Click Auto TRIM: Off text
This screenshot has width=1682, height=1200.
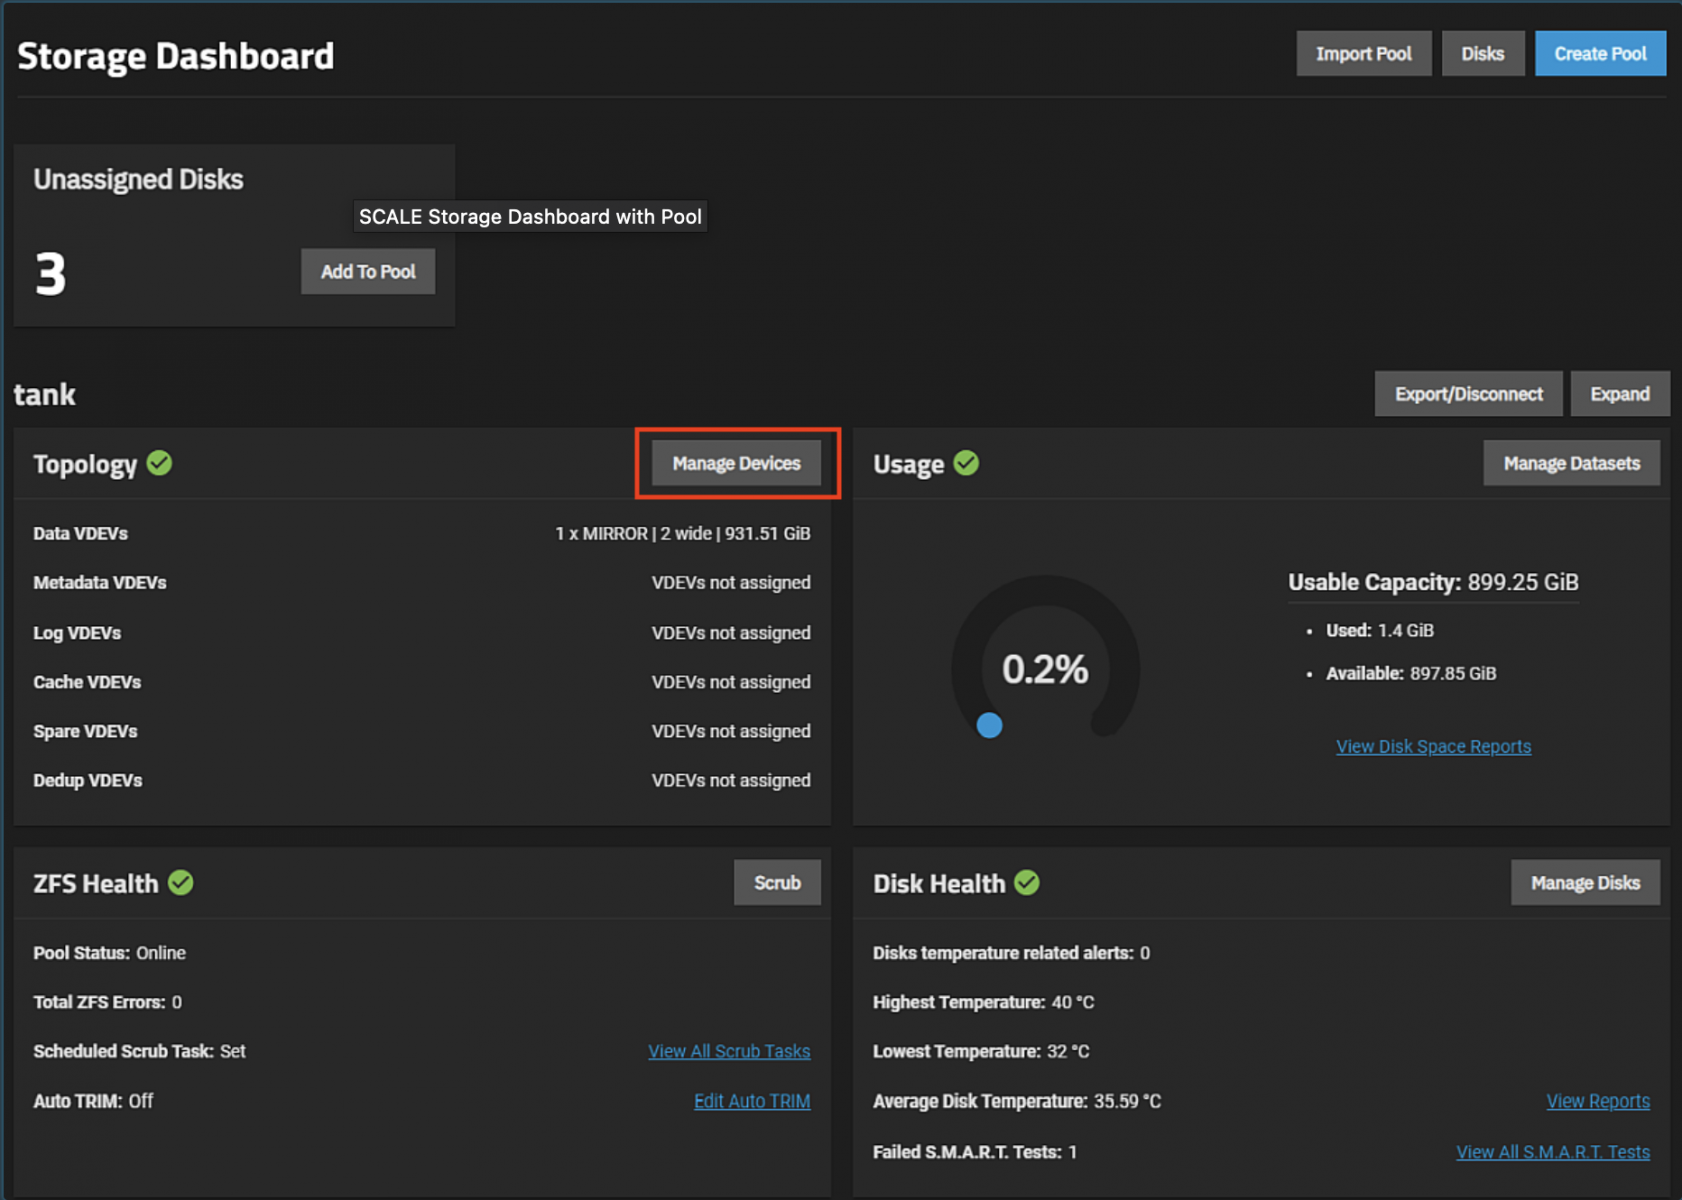[93, 1101]
